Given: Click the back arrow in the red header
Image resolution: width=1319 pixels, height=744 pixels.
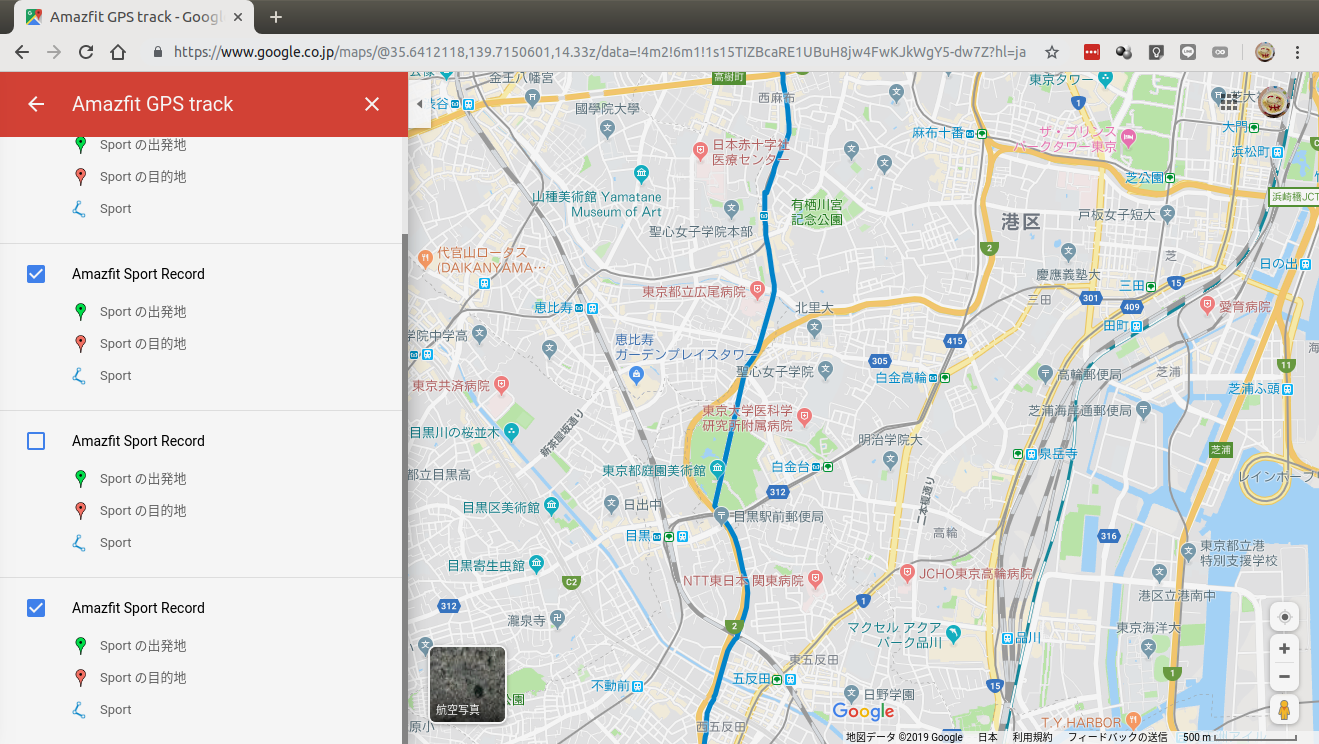Looking at the screenshot, I should 38,104.
